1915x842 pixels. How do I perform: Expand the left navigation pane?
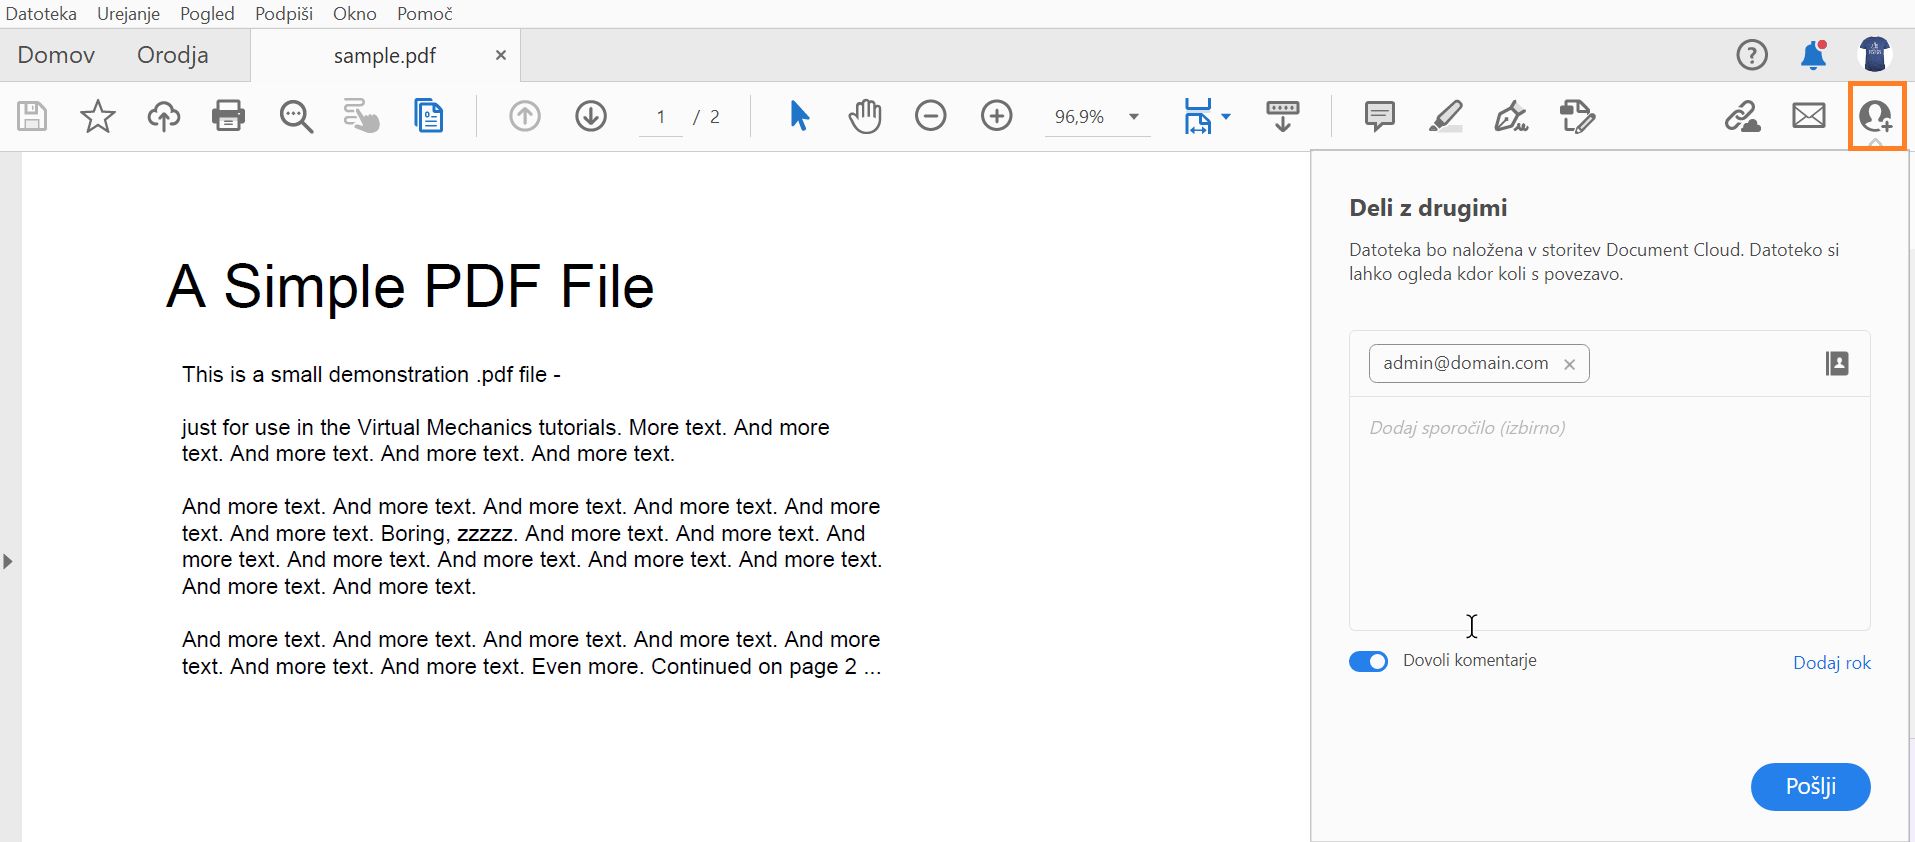point(8,561)
